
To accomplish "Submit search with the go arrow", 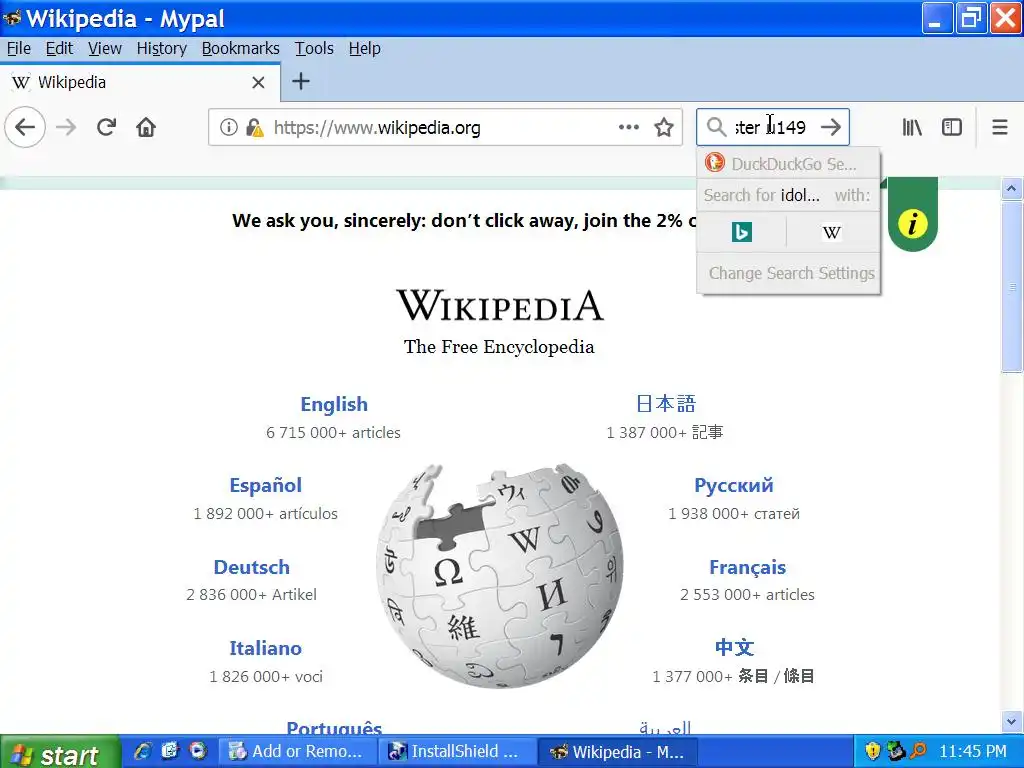I will coord(831,127).
